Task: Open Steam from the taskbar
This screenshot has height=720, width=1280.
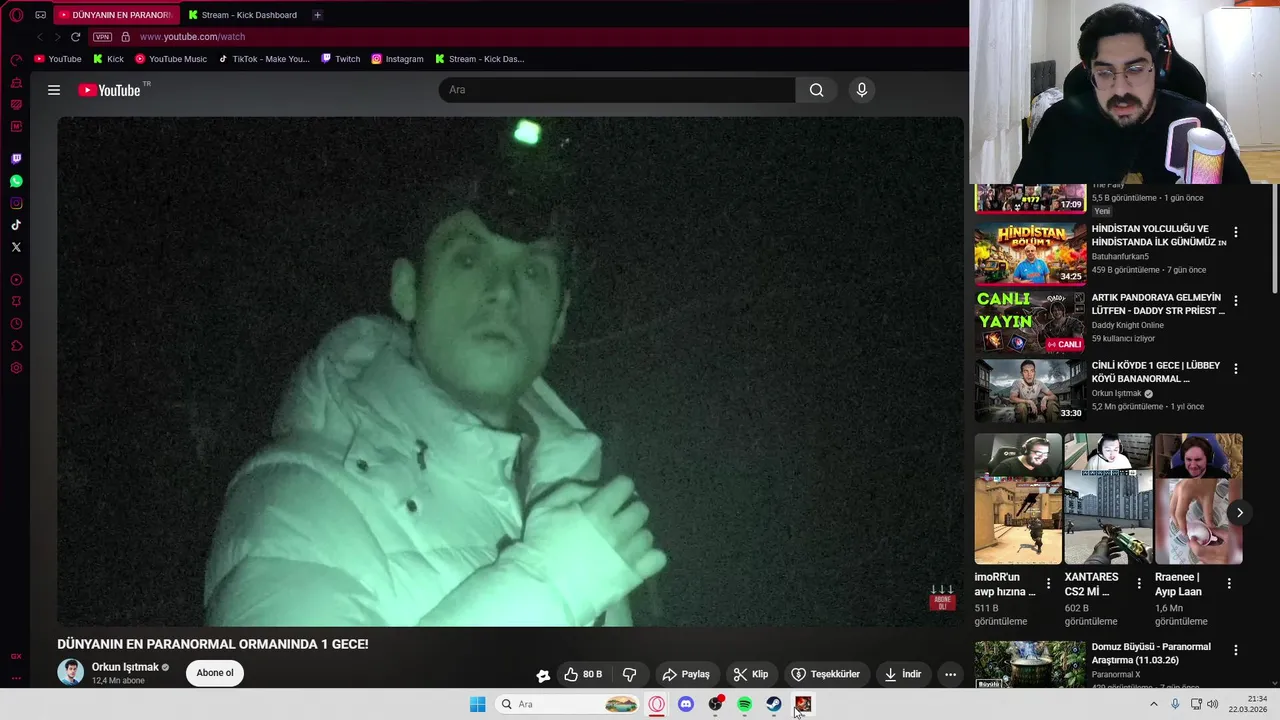Action: tap(774, 704)
